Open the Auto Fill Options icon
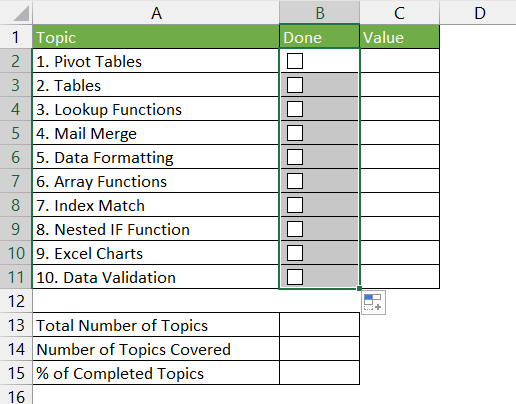Screen dimensions: 516x404 373,302
